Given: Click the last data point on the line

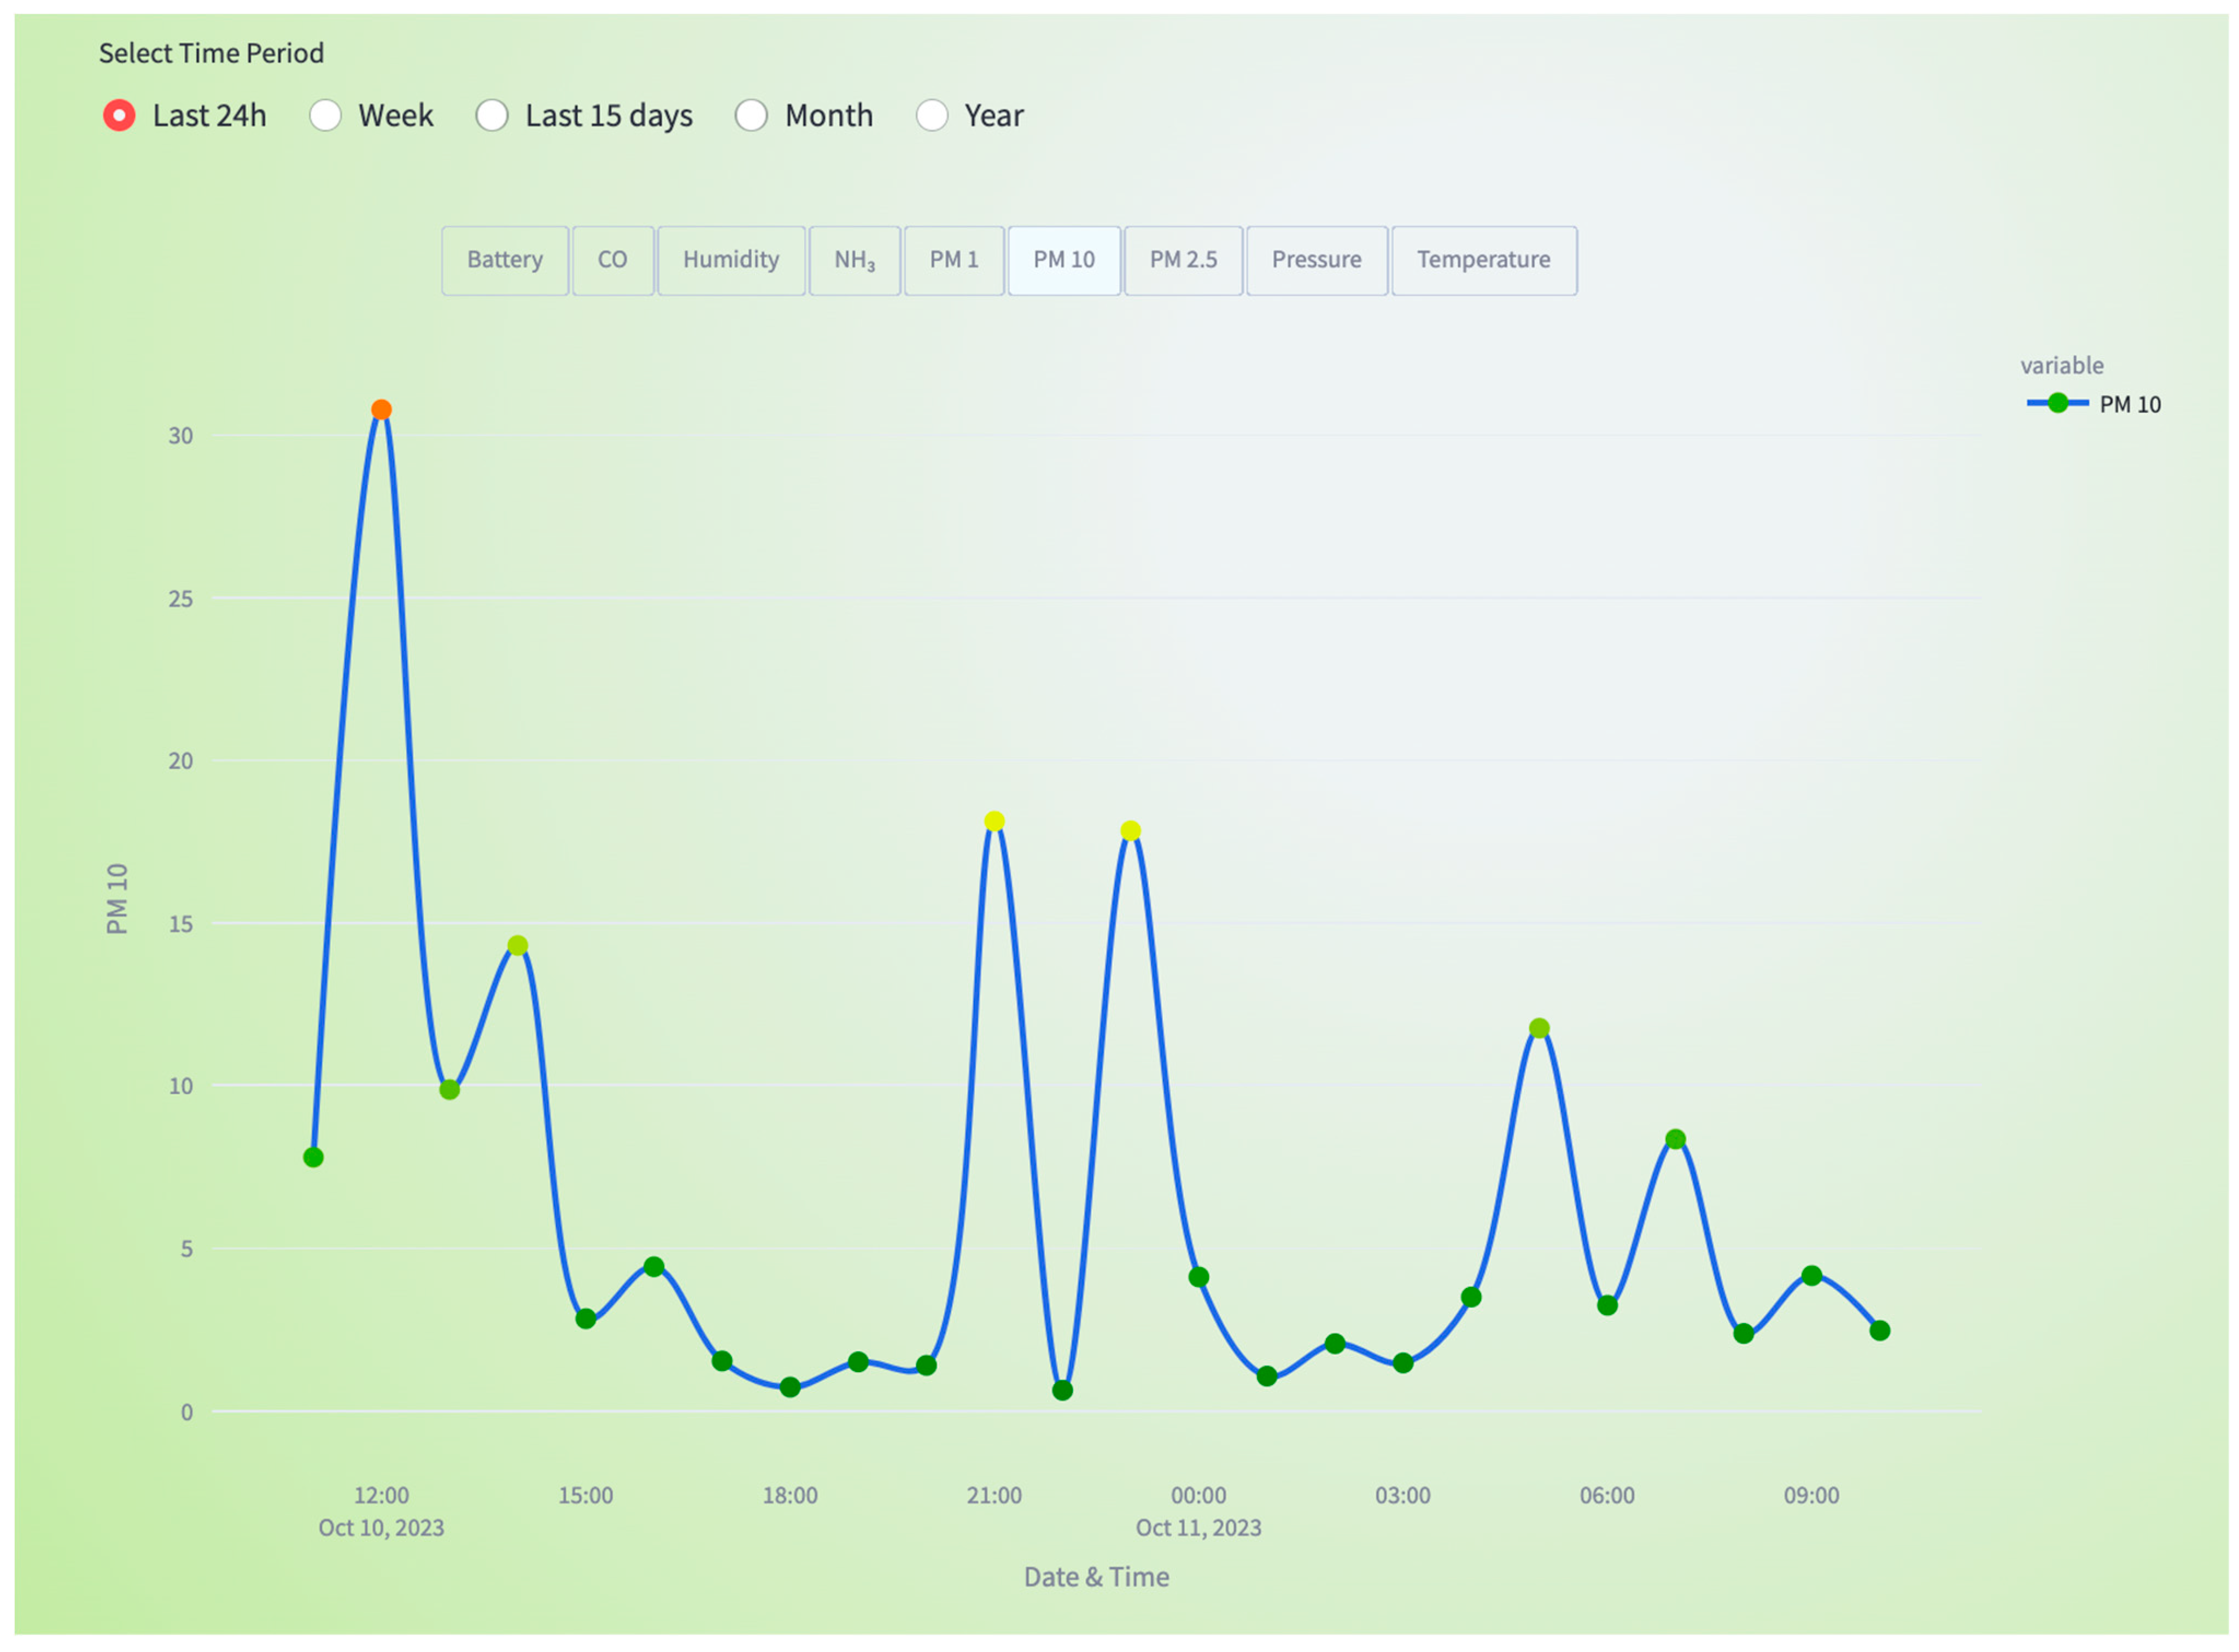Looking at the screenshot, I should click(x=1879, y=1330).
